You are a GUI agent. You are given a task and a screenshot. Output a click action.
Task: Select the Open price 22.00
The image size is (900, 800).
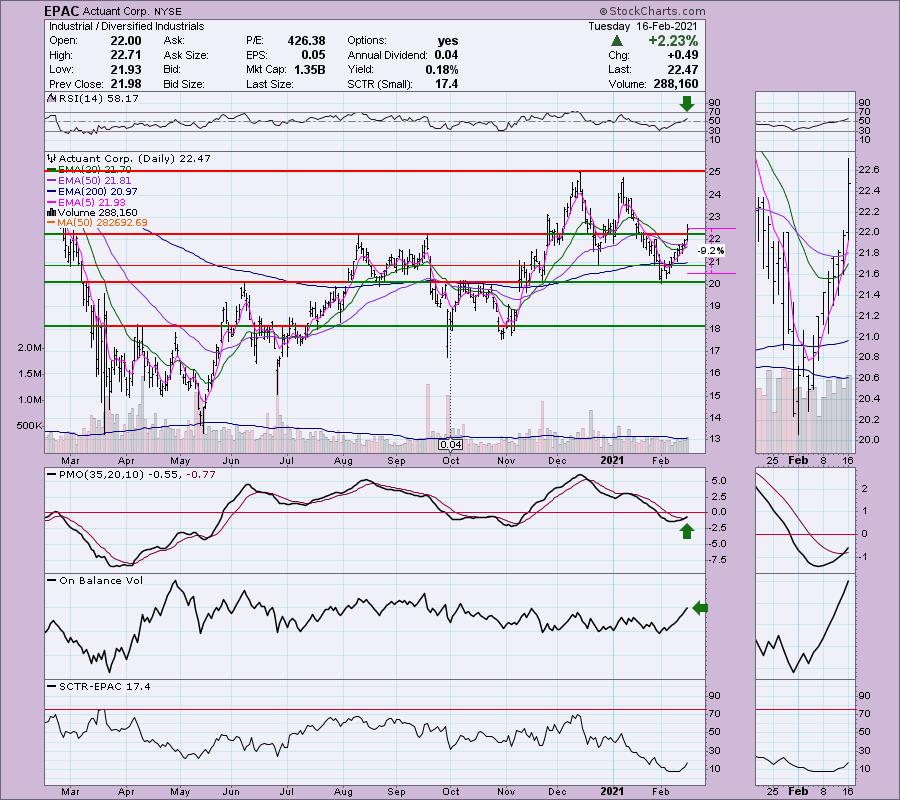click(x=126, y=41)
